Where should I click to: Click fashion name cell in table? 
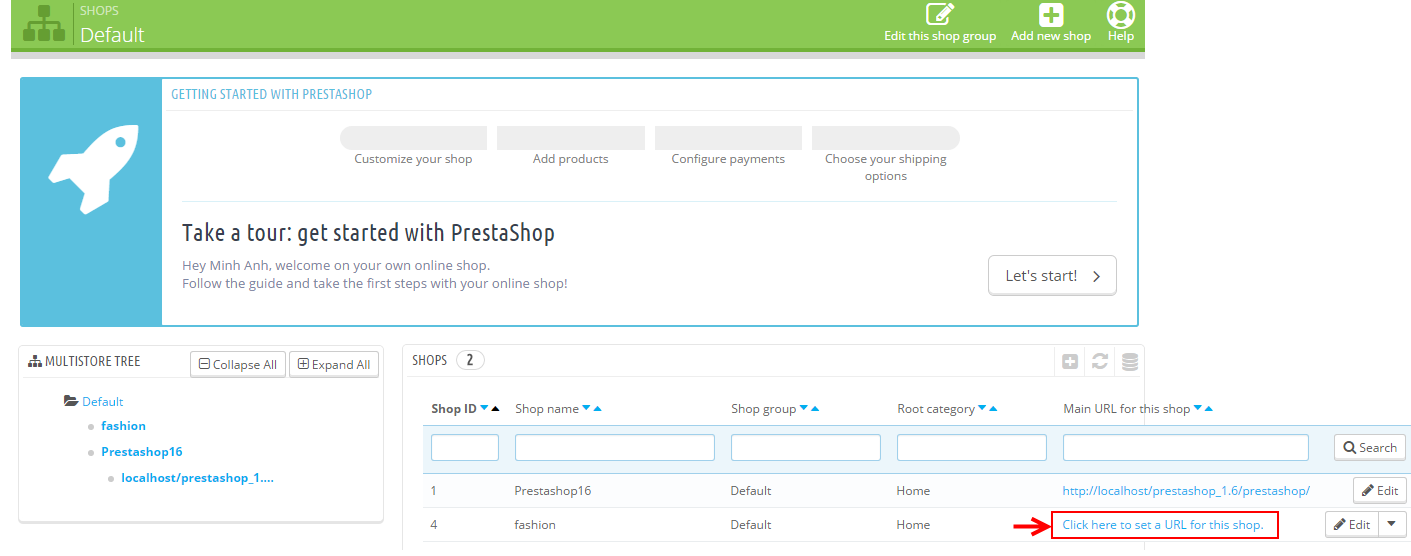click(535, 524)
